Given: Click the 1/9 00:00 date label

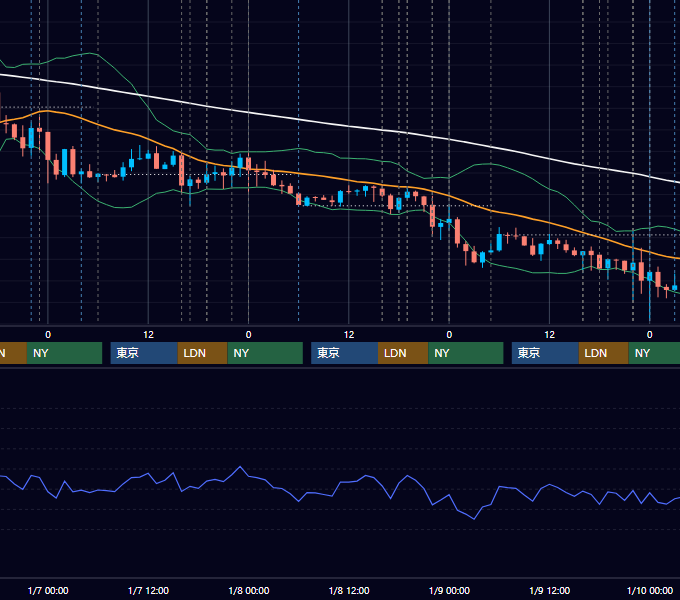Looking at the screenshot, I should tap(449, 590).
